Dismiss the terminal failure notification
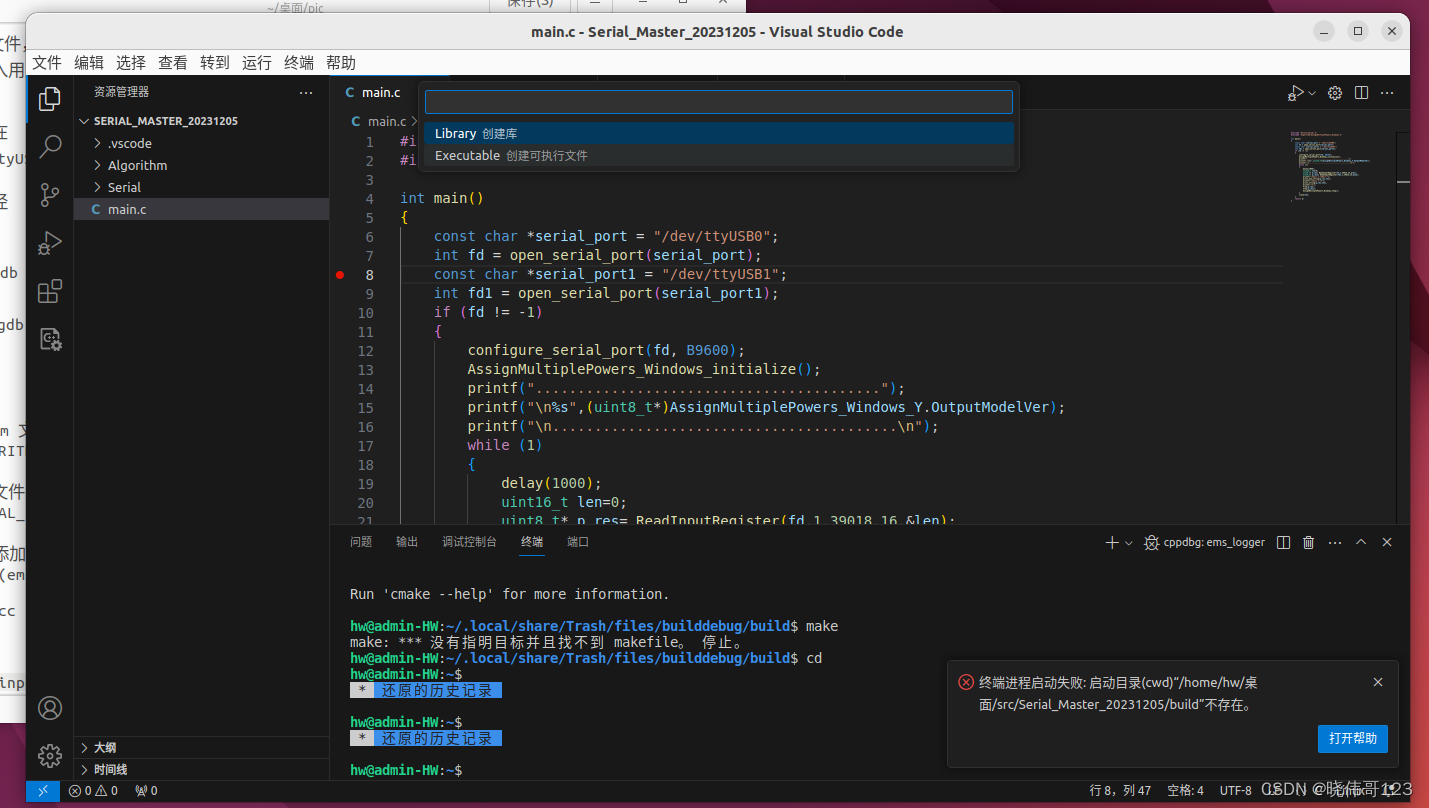 [x=1378, y=682]
